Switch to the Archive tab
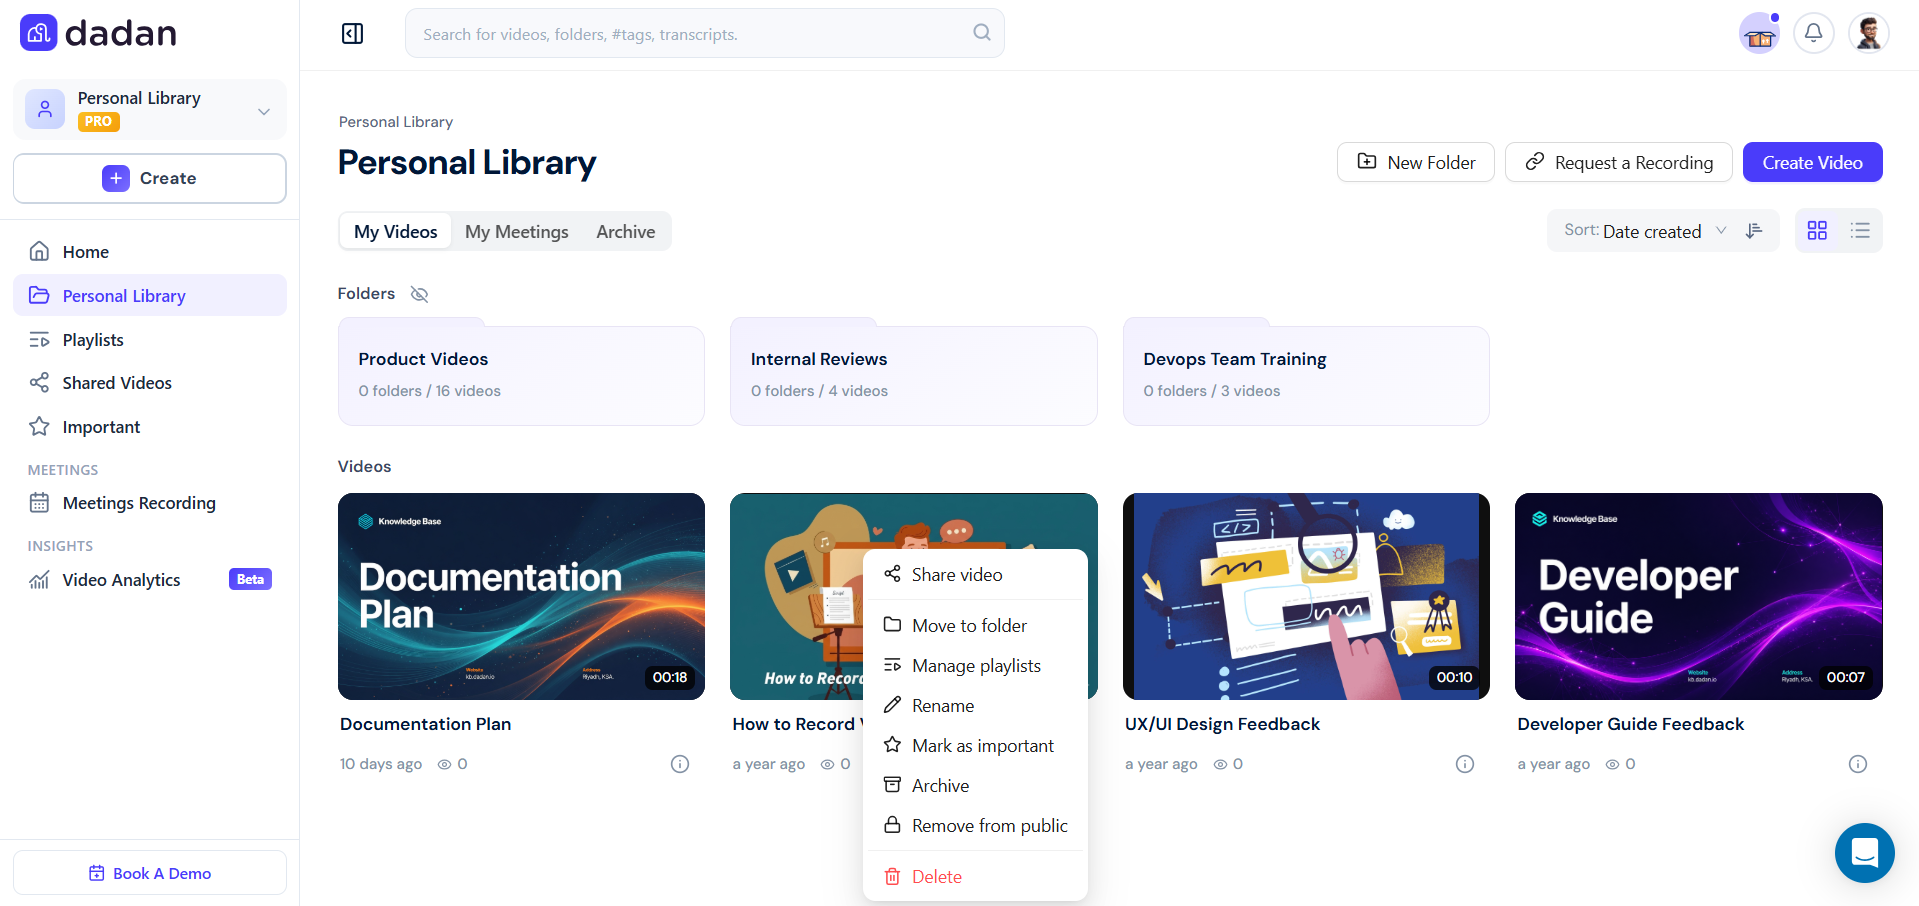 [x=625, y=232]
